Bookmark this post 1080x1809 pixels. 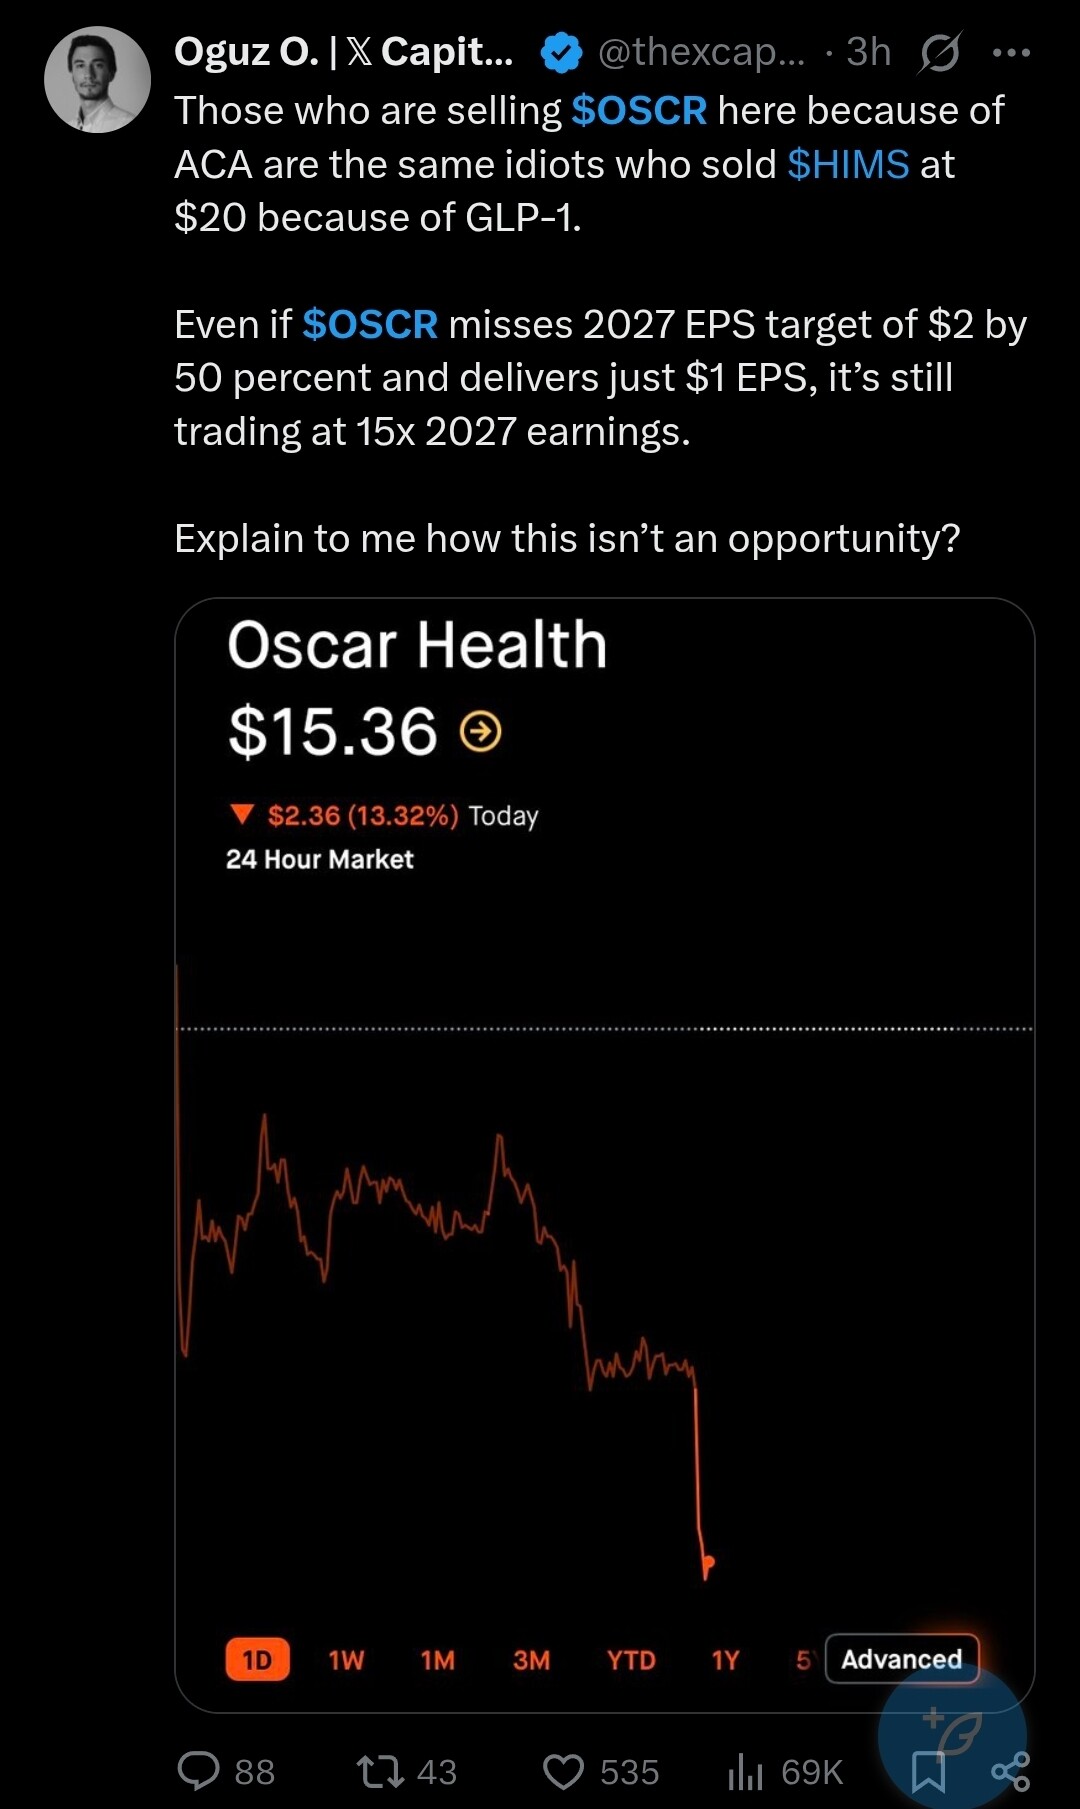pos(929,1772)
